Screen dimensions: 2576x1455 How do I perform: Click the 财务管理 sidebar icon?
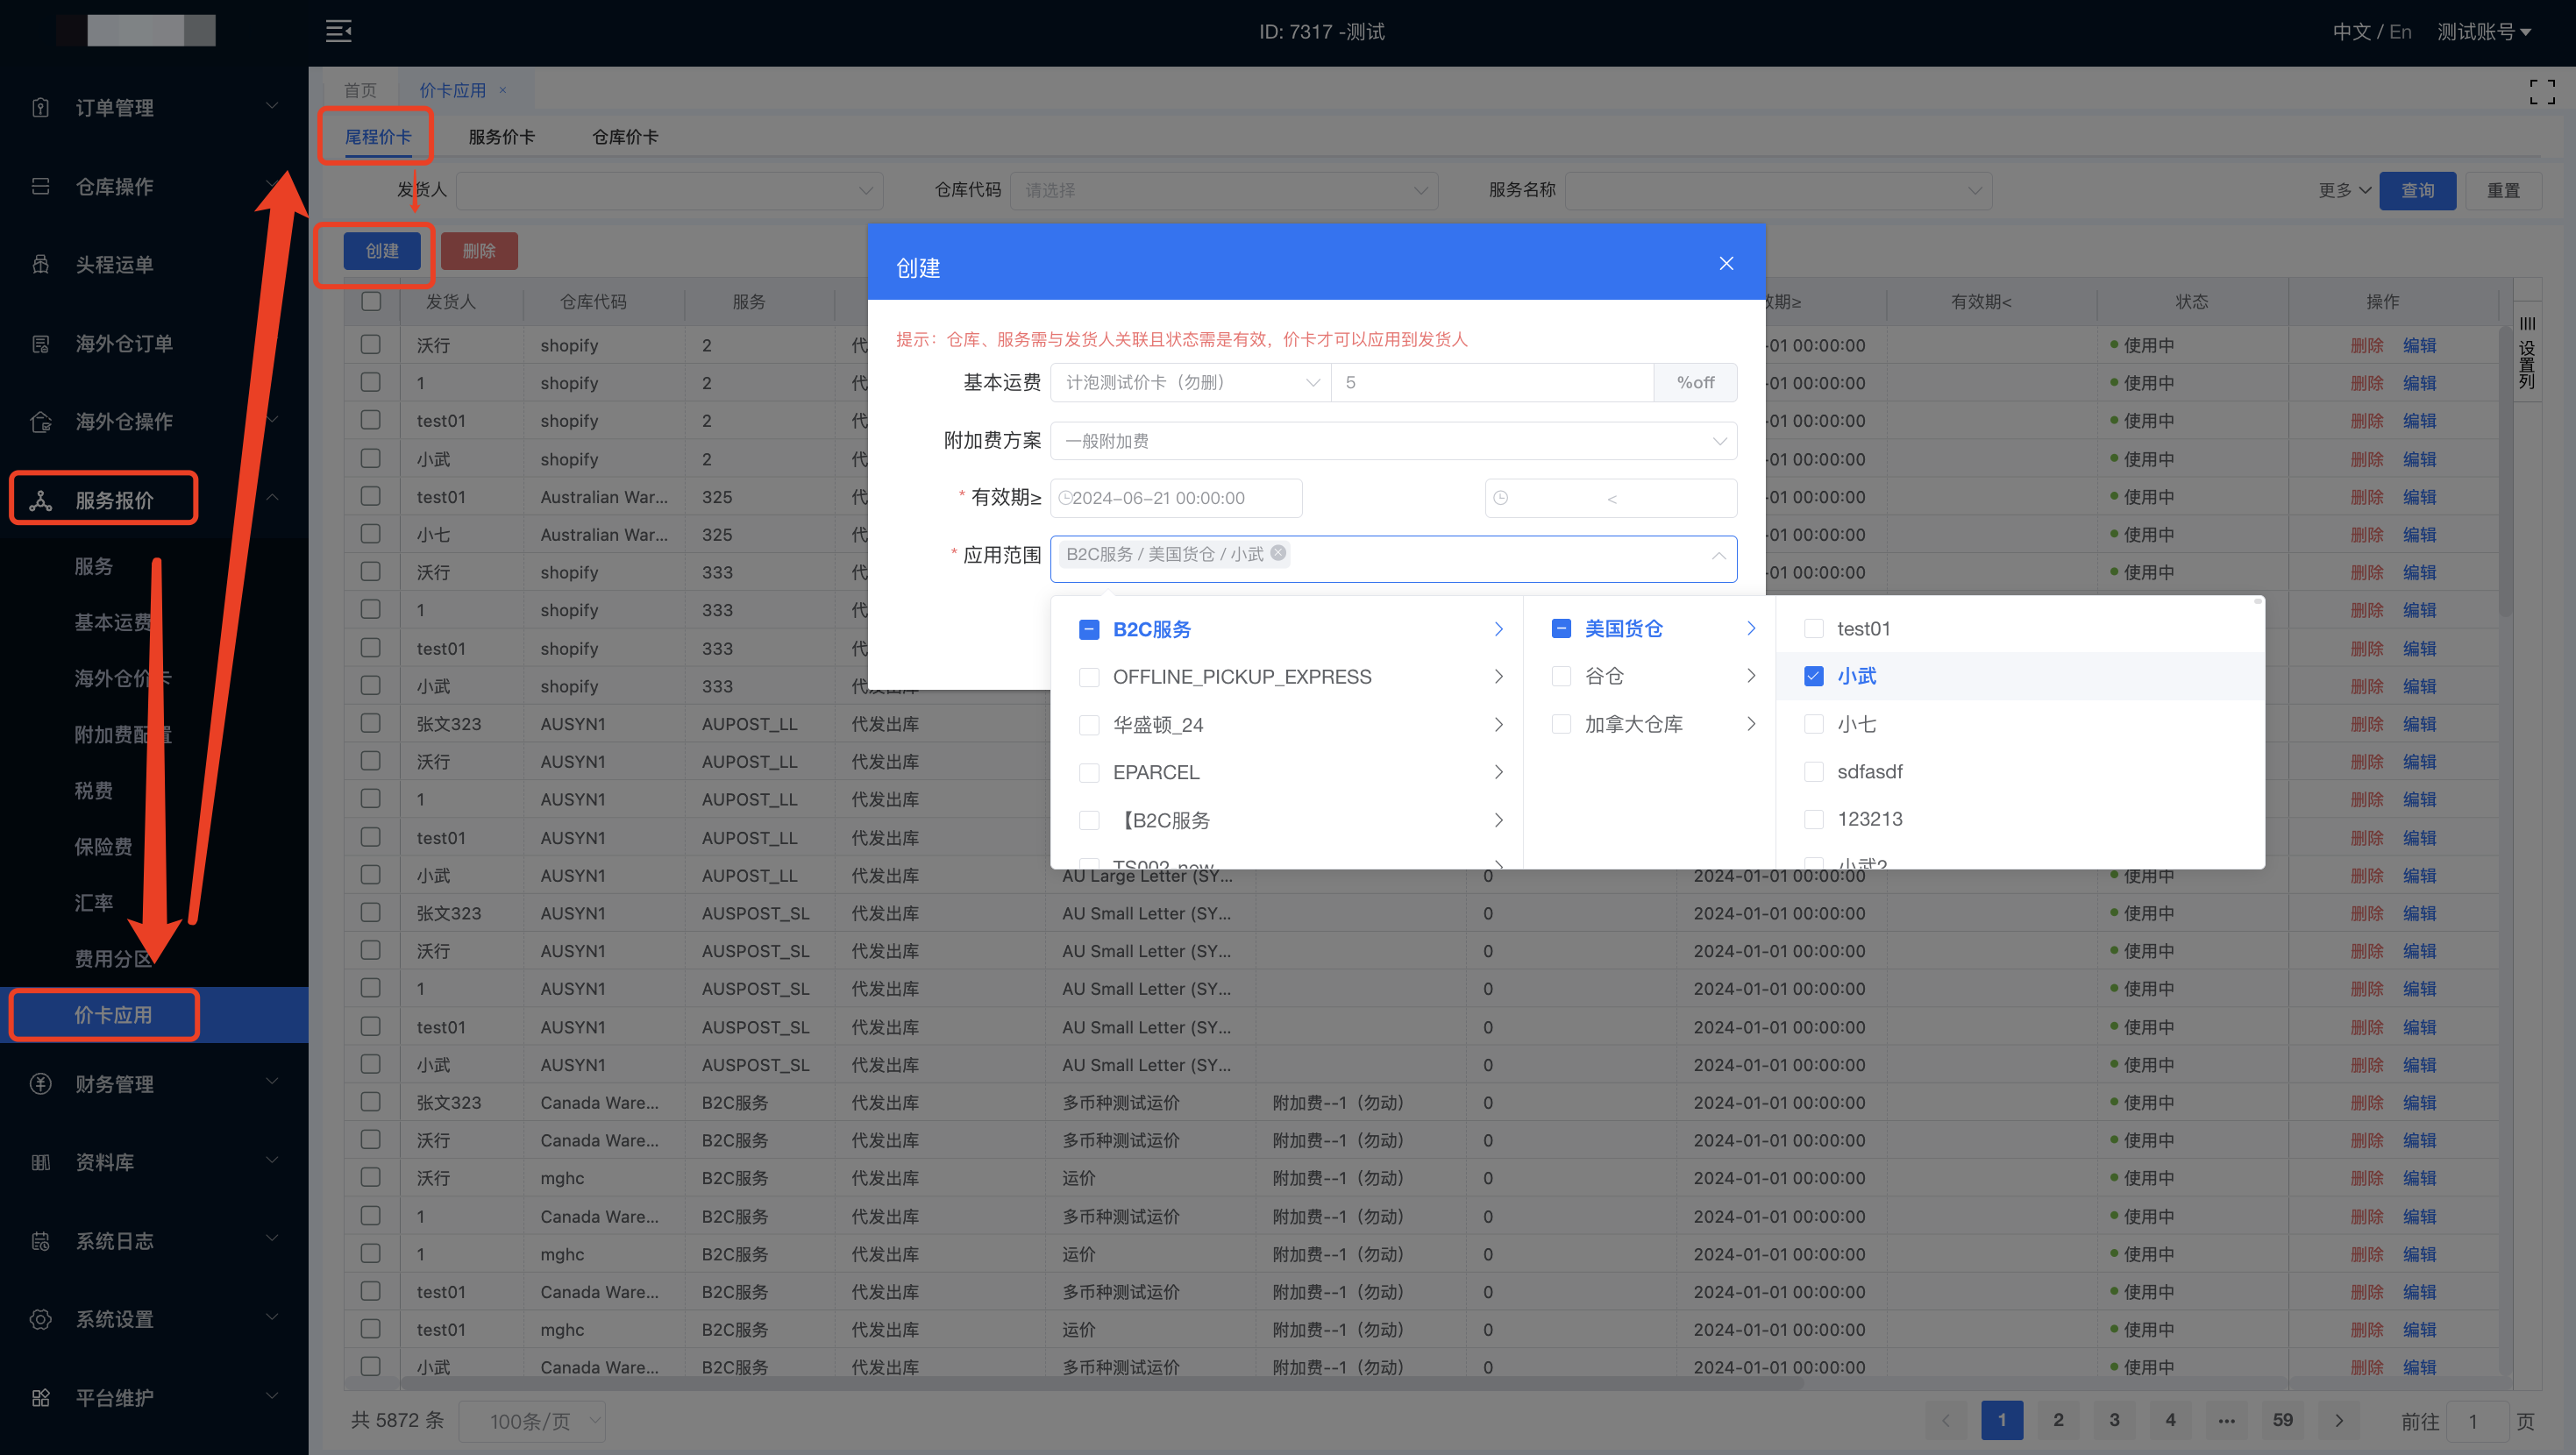click(x=40, y=1084)
